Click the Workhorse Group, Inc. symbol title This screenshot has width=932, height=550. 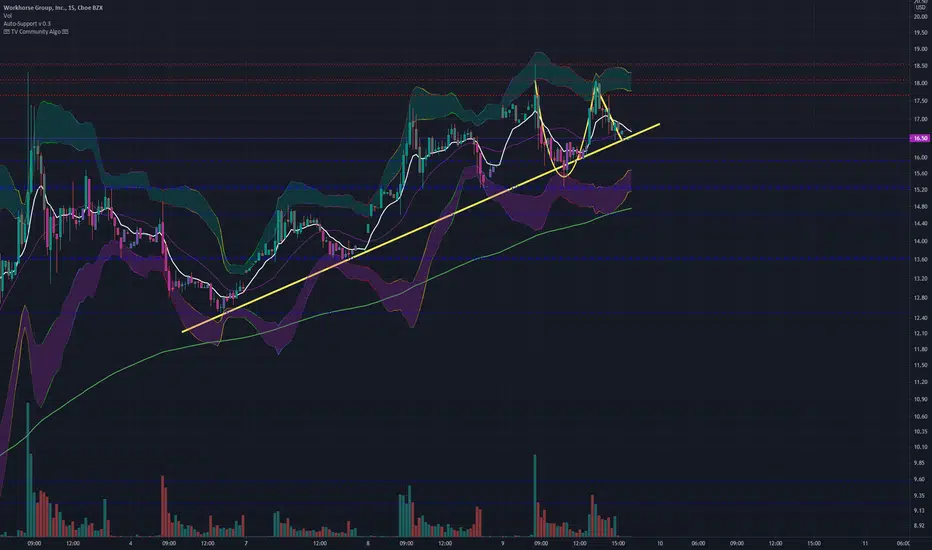53,8
